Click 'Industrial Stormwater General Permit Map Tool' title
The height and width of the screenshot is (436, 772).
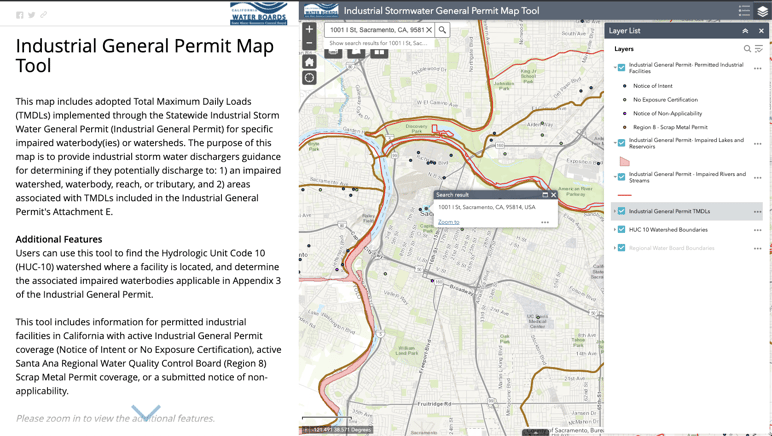441,11
